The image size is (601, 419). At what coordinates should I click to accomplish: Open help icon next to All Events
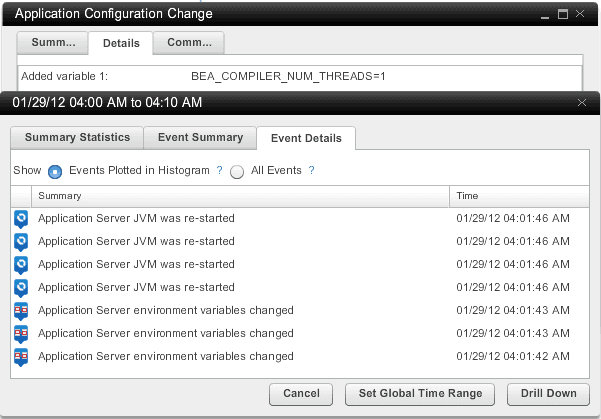point(311,171)
